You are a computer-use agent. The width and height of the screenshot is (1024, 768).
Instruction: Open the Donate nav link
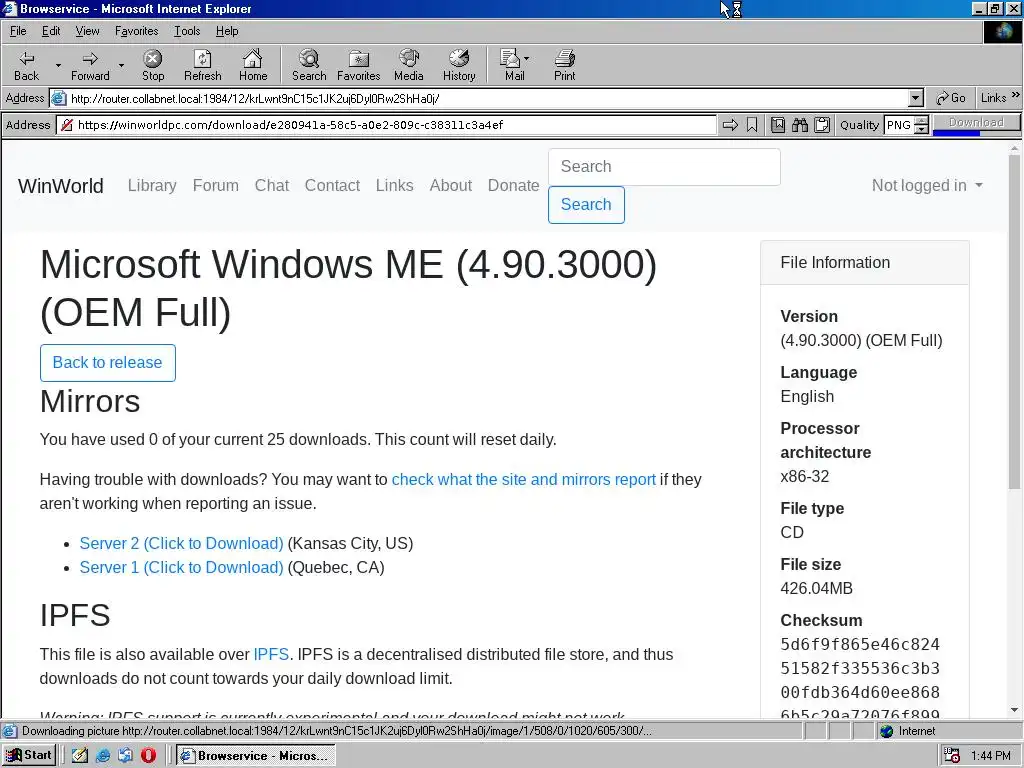point(513,185)
